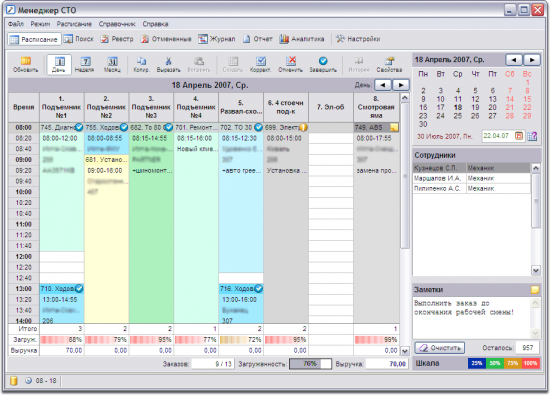550x395 pixels.
Task: Click the yellow note icon in Заметки header
Action: [x=535, y=290]
